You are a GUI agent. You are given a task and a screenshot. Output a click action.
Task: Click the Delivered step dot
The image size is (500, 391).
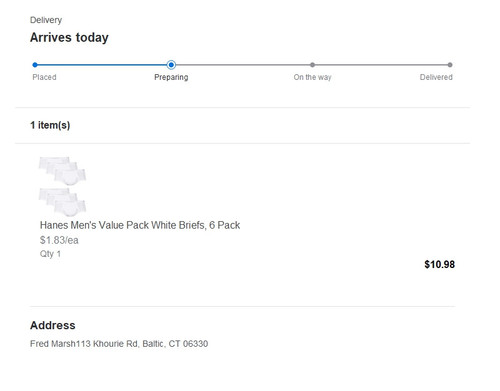[450, 65]
